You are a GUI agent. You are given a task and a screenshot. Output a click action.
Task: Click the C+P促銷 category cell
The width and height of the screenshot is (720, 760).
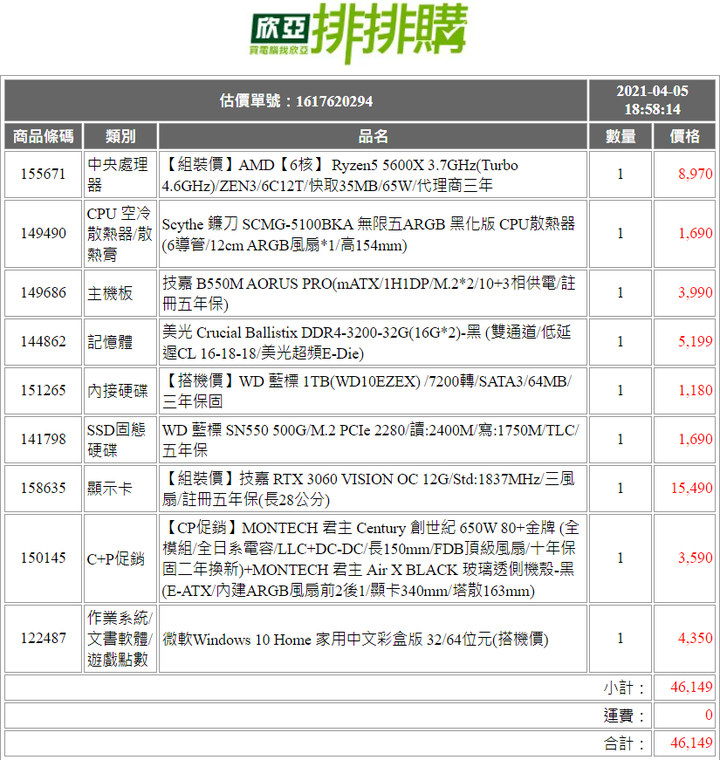click(120, 558)
